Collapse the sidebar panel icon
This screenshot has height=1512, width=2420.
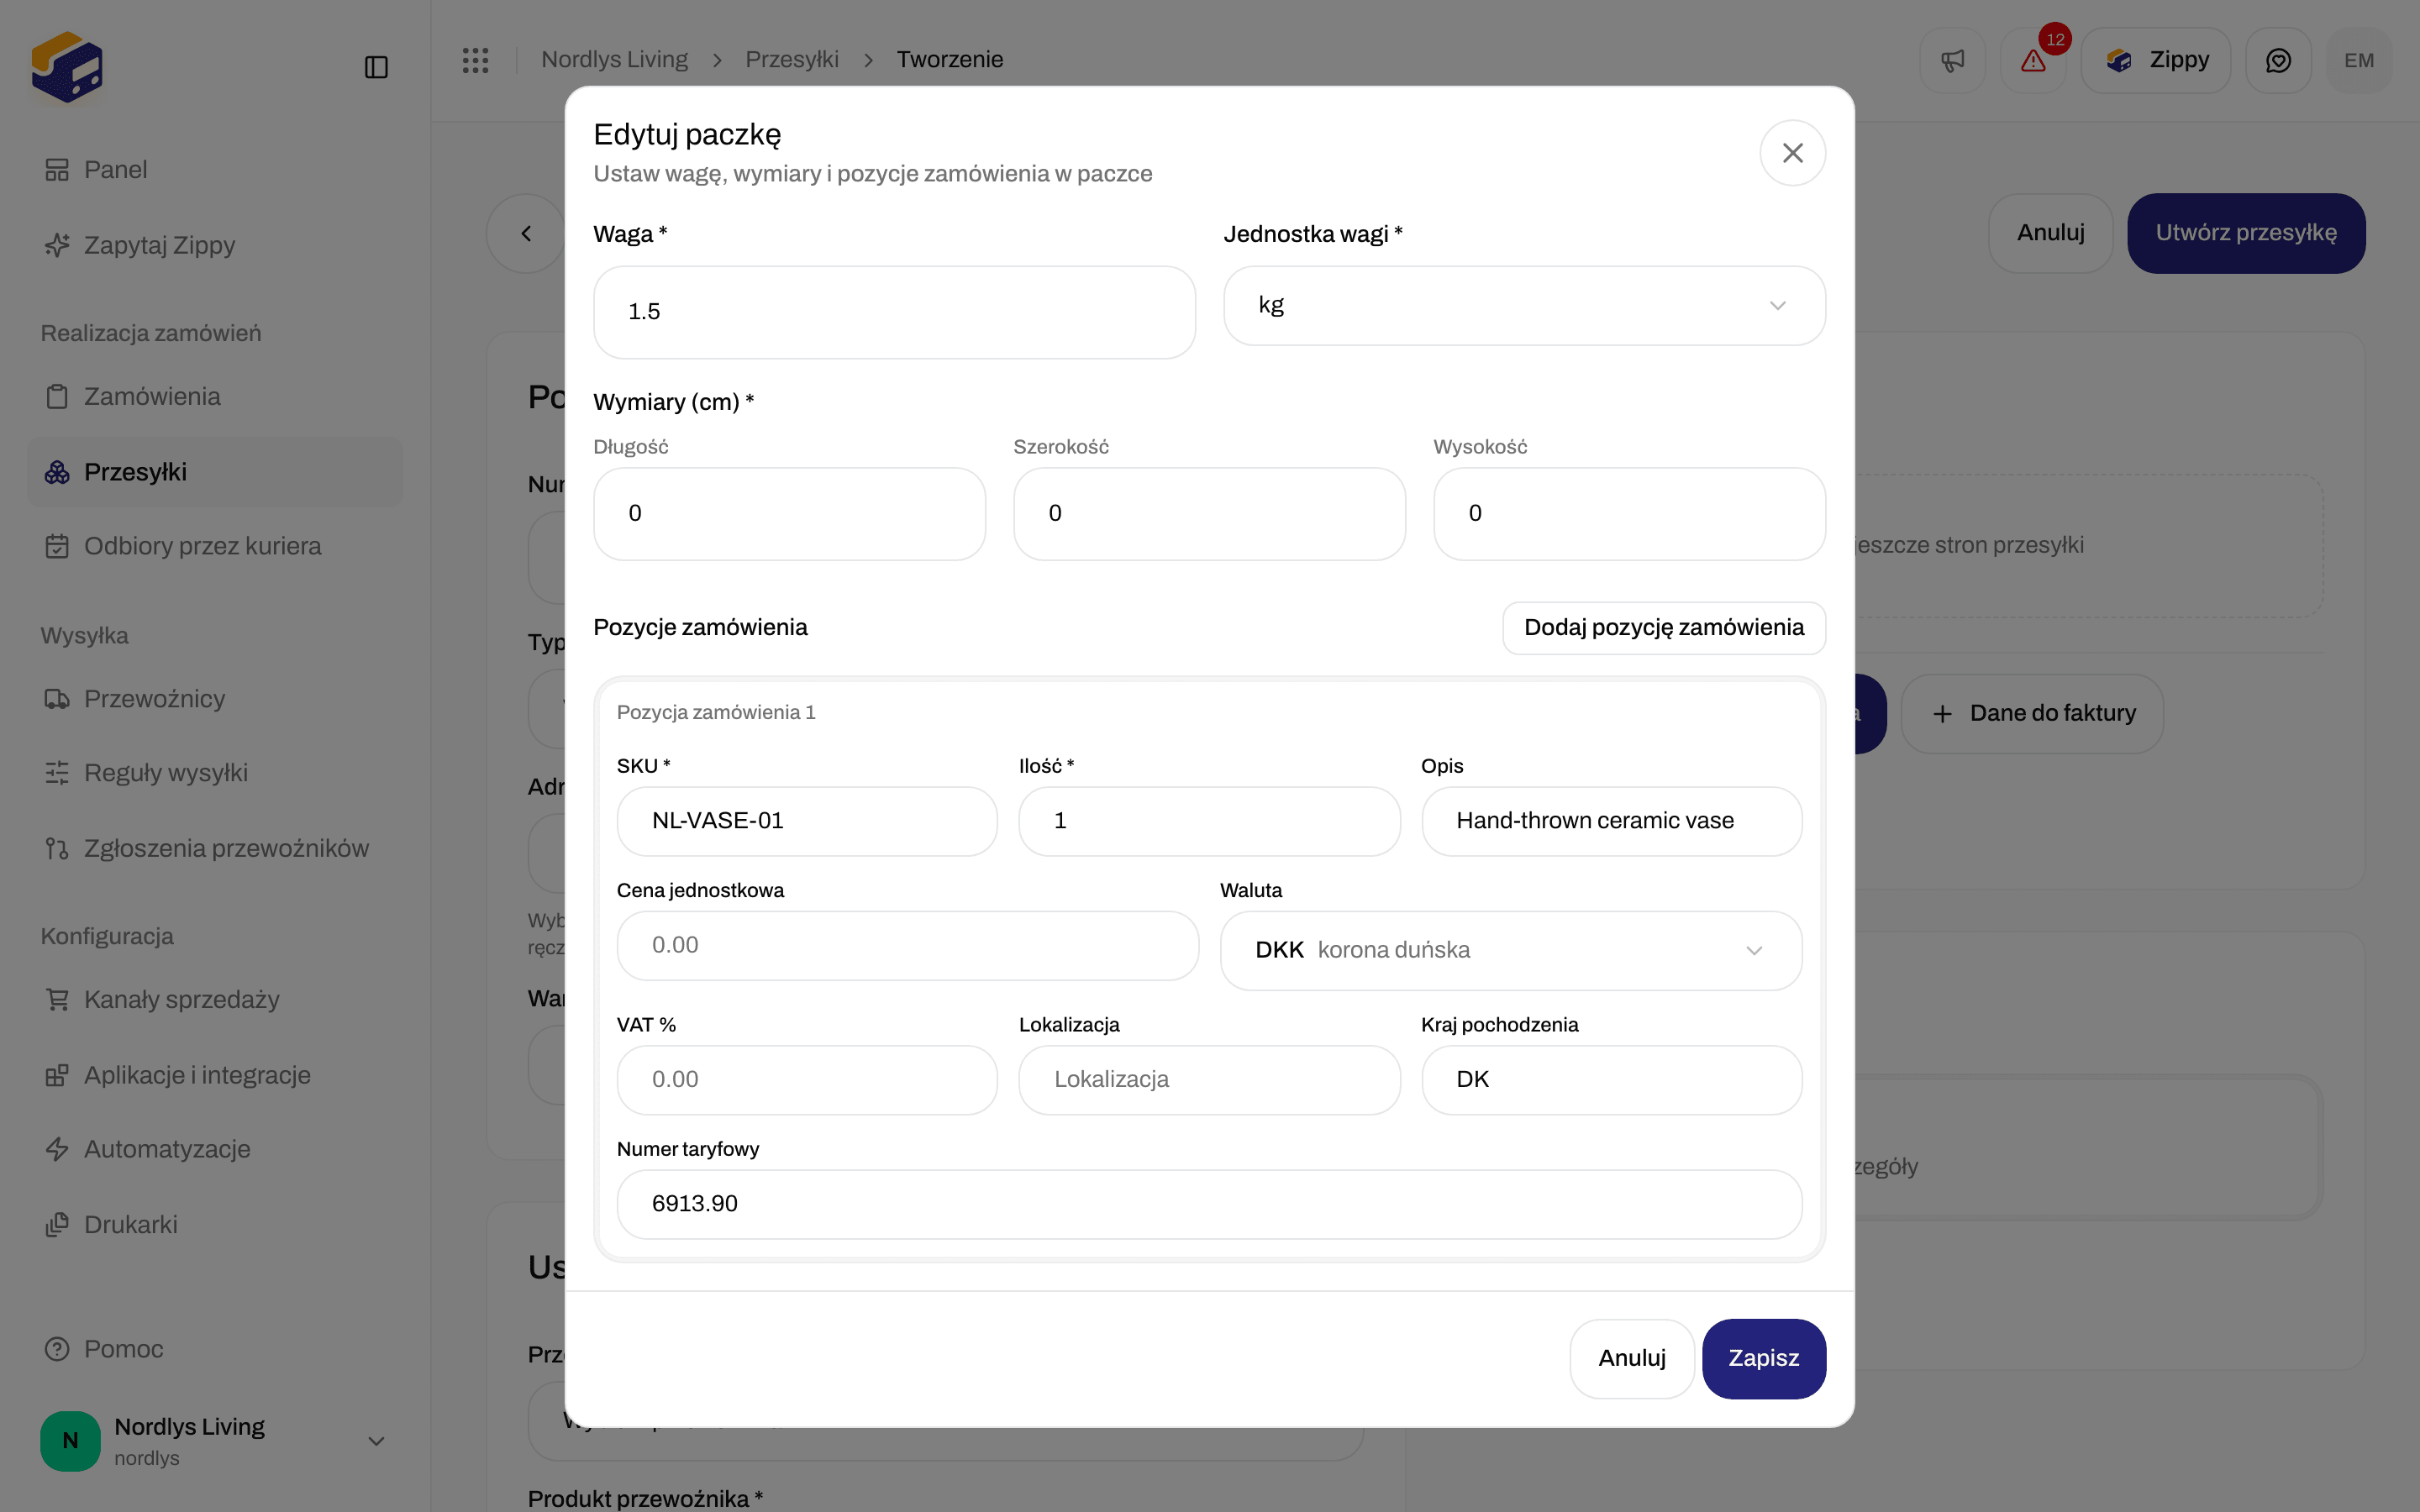376,67
